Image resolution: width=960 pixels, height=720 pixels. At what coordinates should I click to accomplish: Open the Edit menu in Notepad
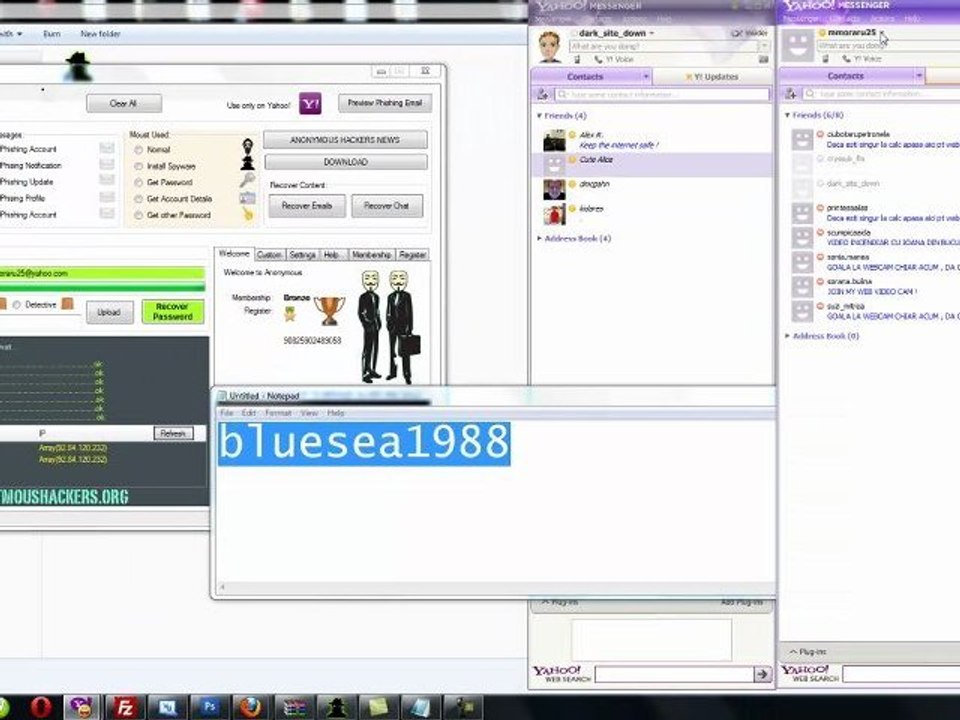(x=249, y=413)
